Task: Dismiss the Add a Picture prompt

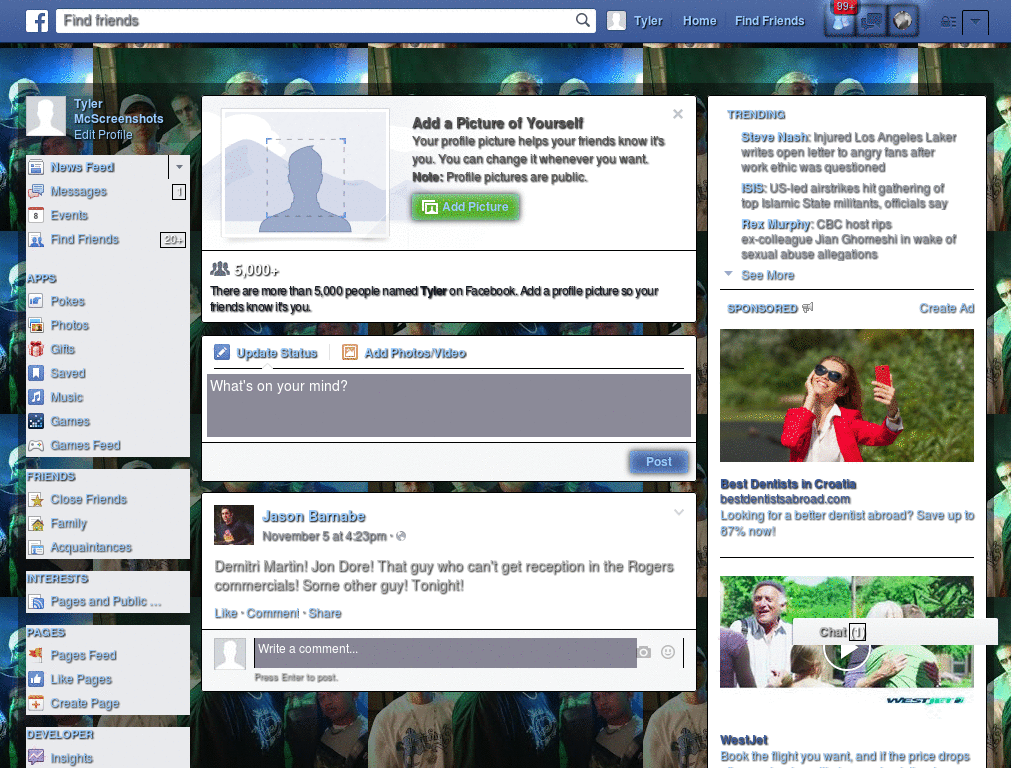Action: (x=678, y=114)
